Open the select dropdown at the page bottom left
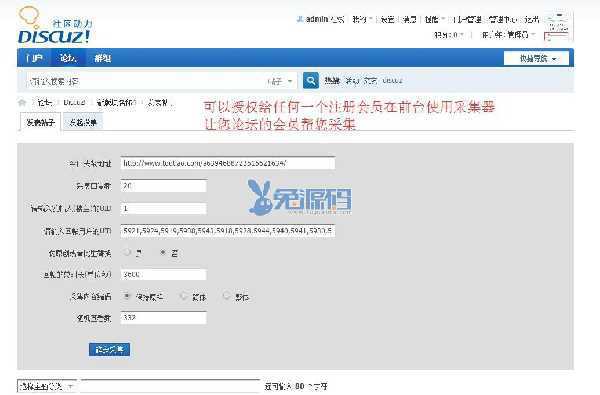The width and height of the screenshot is (600, 395). click(x=47, y=386)
